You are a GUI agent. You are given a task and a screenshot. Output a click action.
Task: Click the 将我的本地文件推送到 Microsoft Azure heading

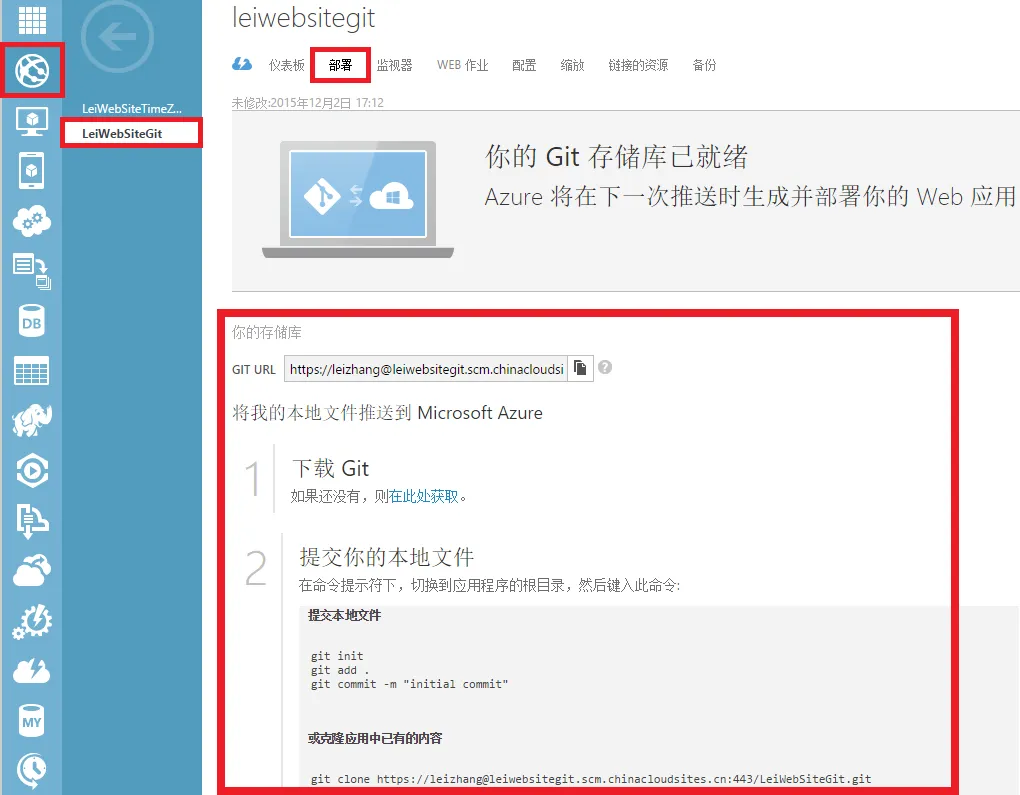point(388,412)
